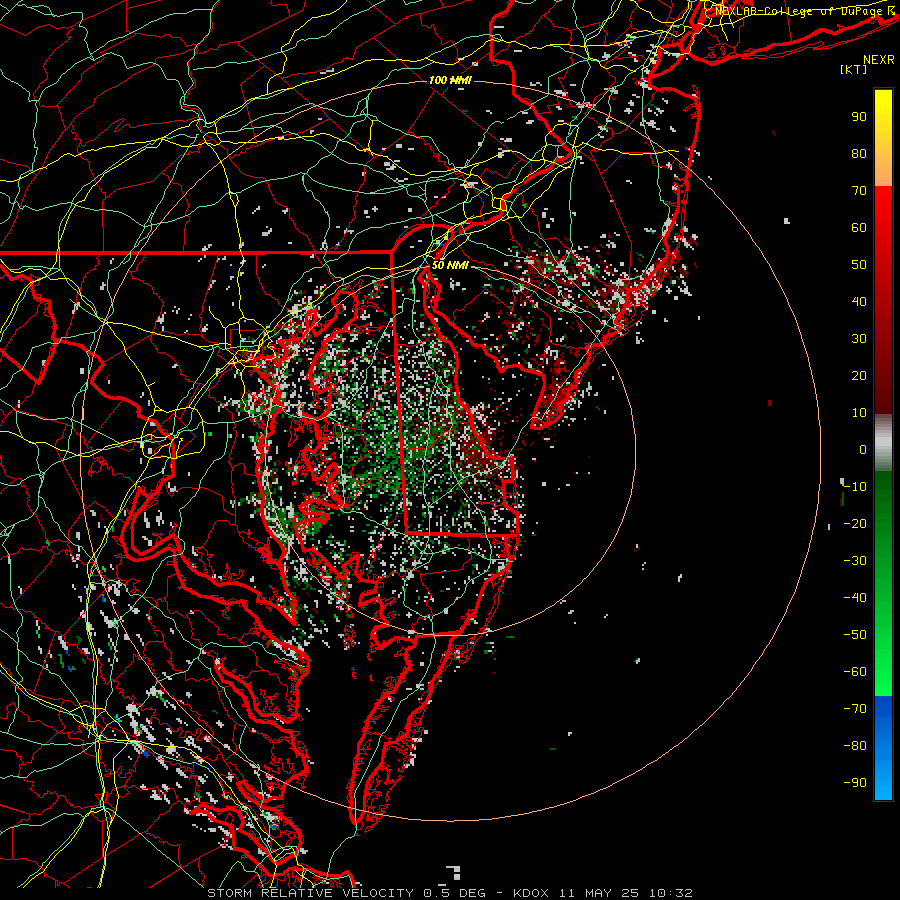Click the -50 value on the velocity scale
This screenshot has width=900, height=900.
tap(855, 635)
